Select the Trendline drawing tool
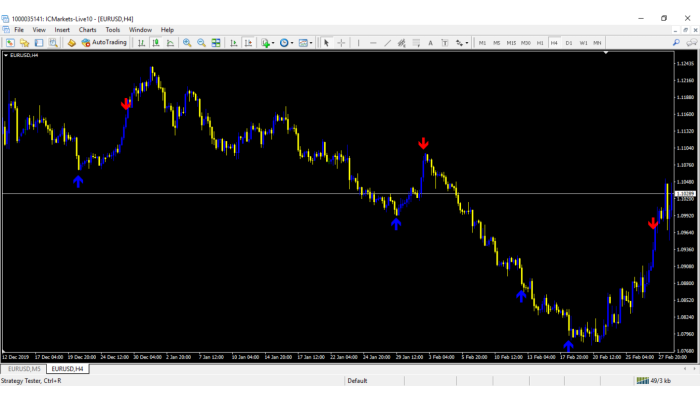This screenshot has width=700, height=400. tap(388, 43)
